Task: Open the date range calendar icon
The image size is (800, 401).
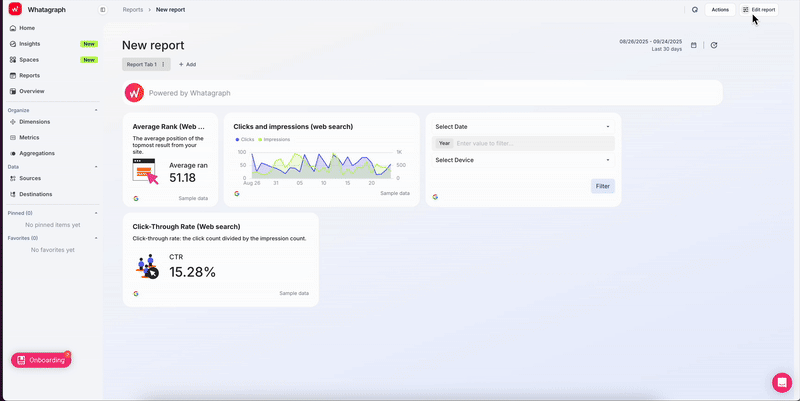Action: pos(693,45)
